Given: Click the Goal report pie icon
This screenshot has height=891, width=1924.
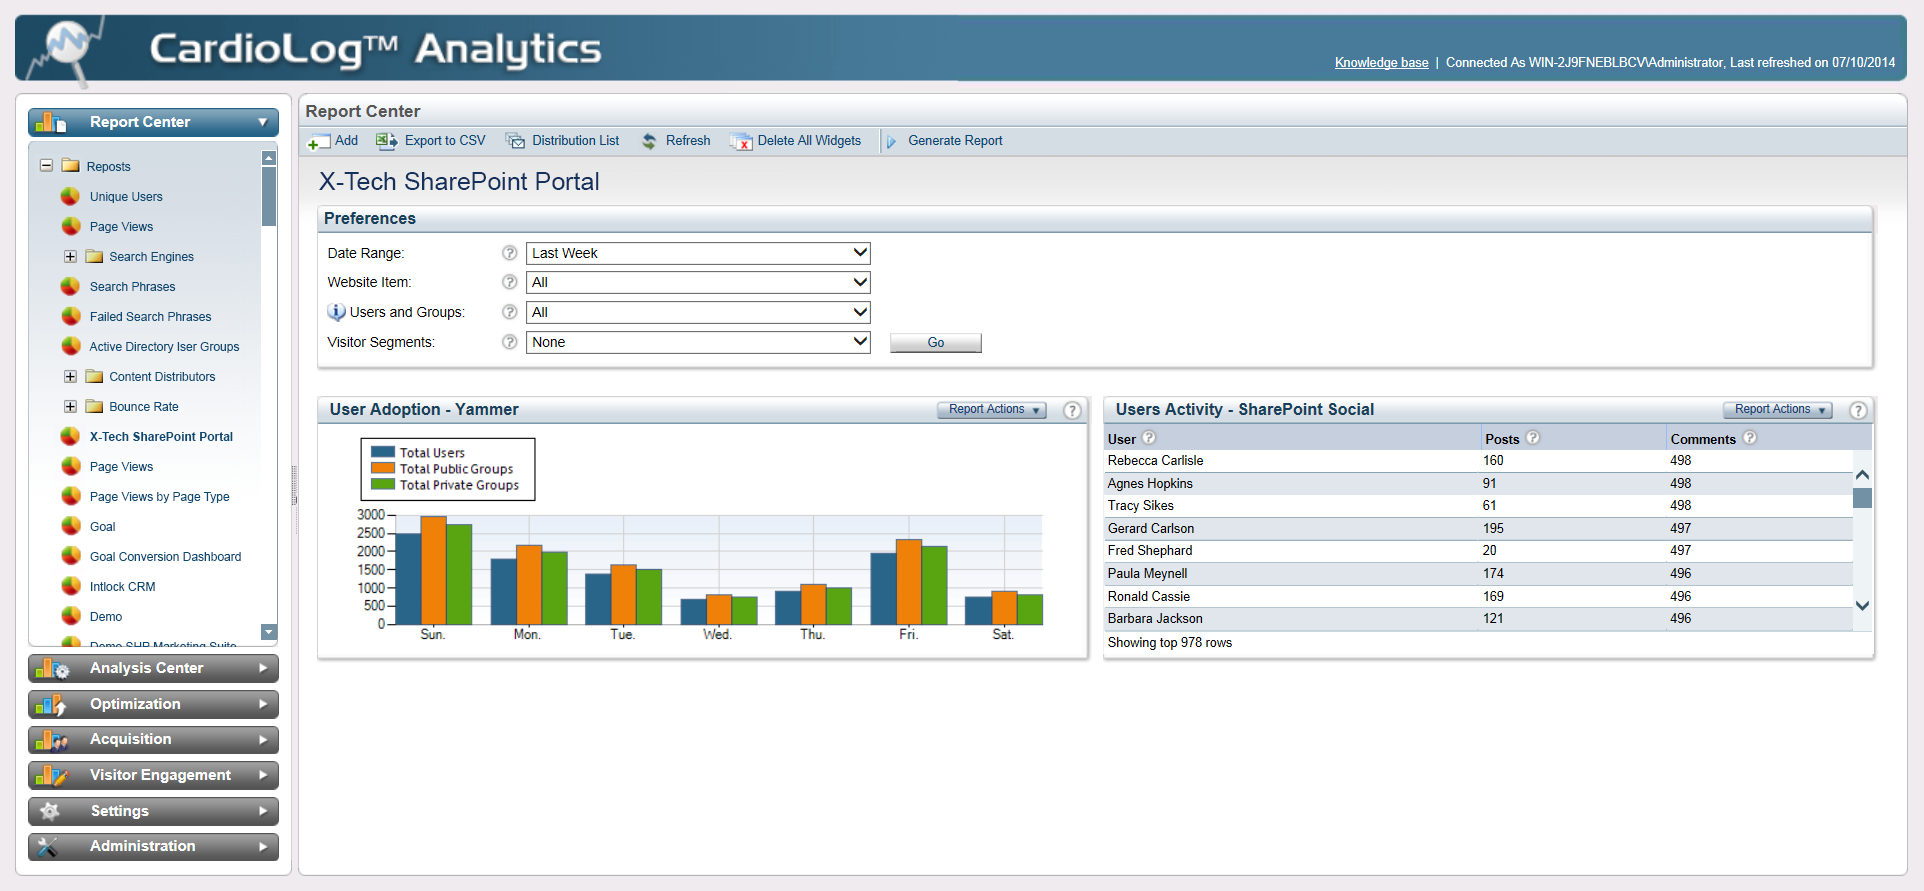Looking at the screenshot, I should tap(70, 526).
